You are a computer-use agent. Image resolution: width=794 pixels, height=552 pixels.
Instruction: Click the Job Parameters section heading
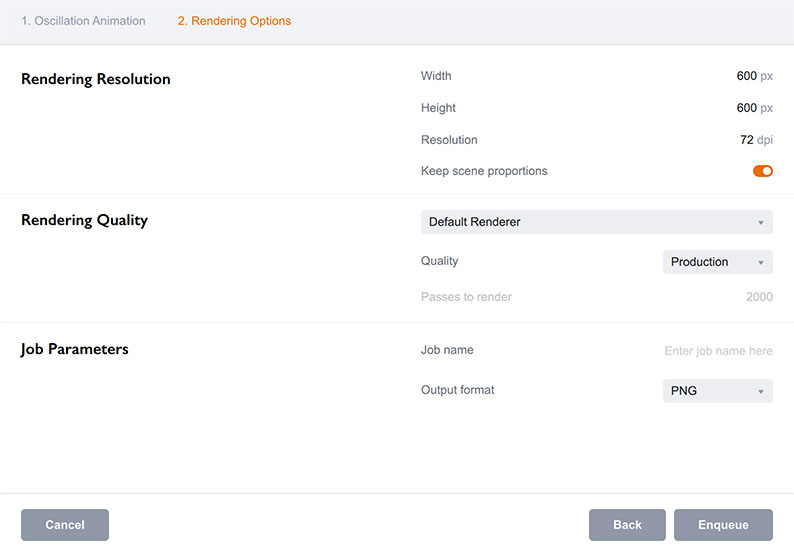75,349
